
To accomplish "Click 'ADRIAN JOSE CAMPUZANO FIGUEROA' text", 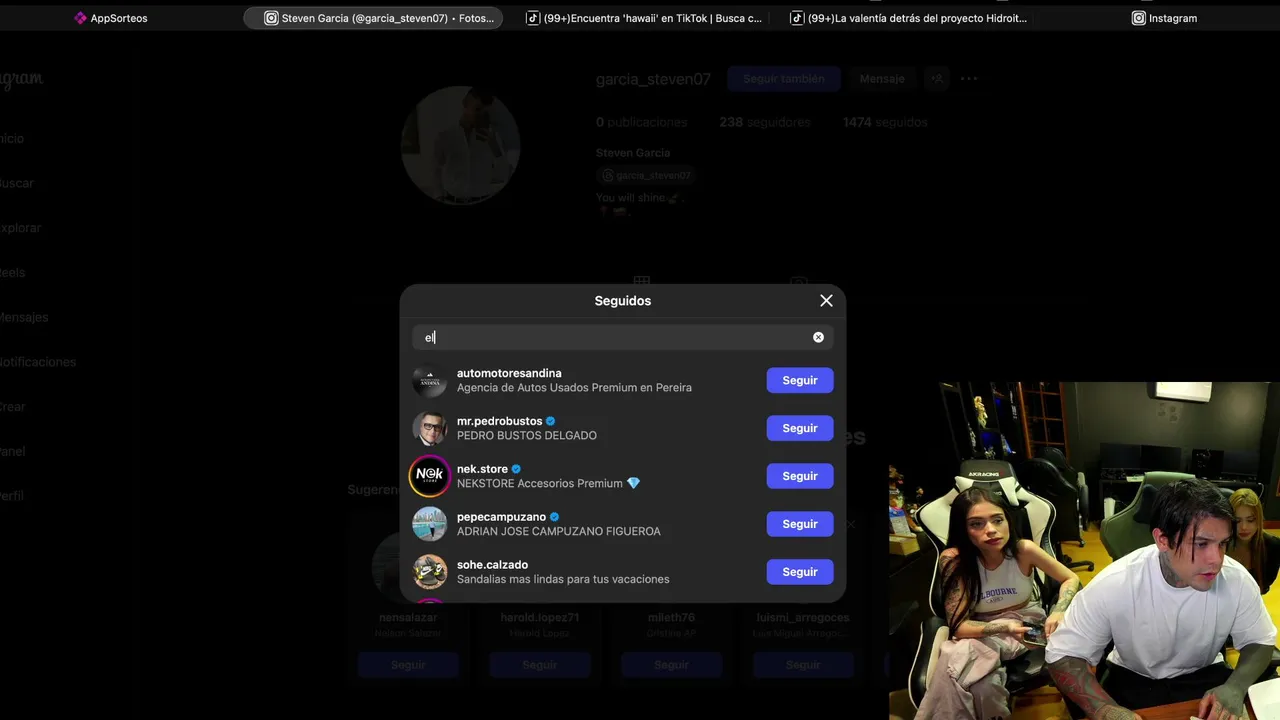I will click(x=559, y=532).
